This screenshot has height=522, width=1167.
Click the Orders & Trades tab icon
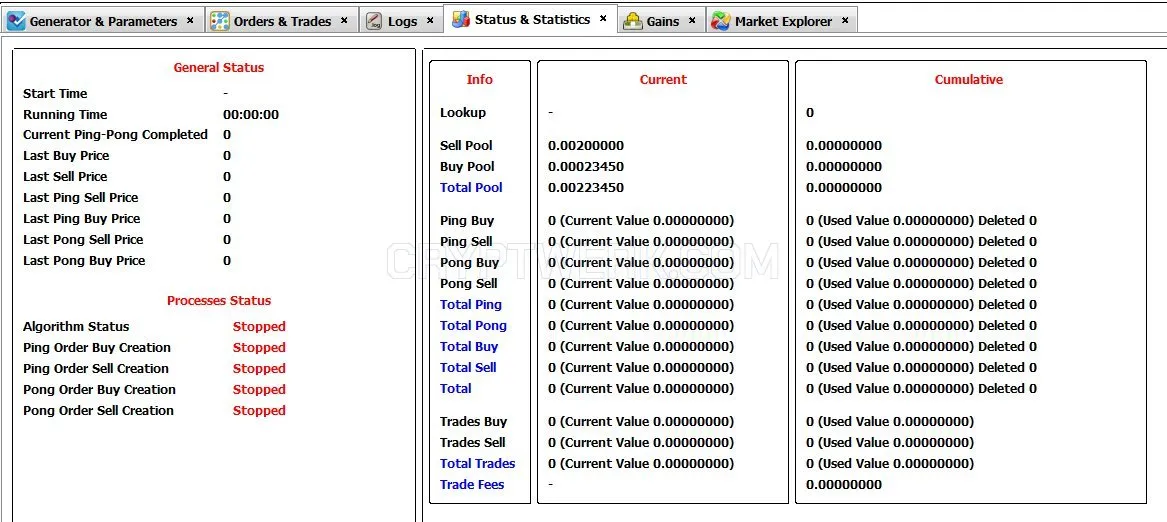point(220,21)
